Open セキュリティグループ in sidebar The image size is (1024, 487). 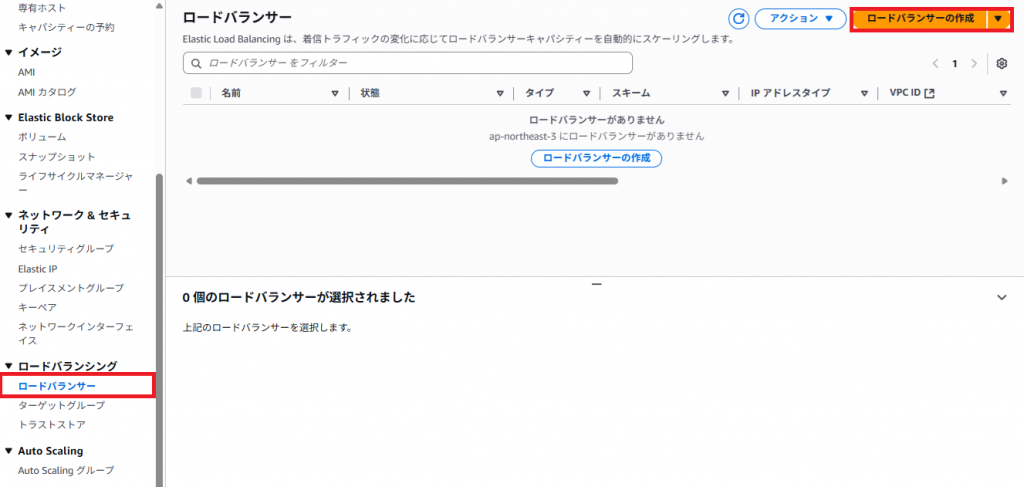[66, 249]
